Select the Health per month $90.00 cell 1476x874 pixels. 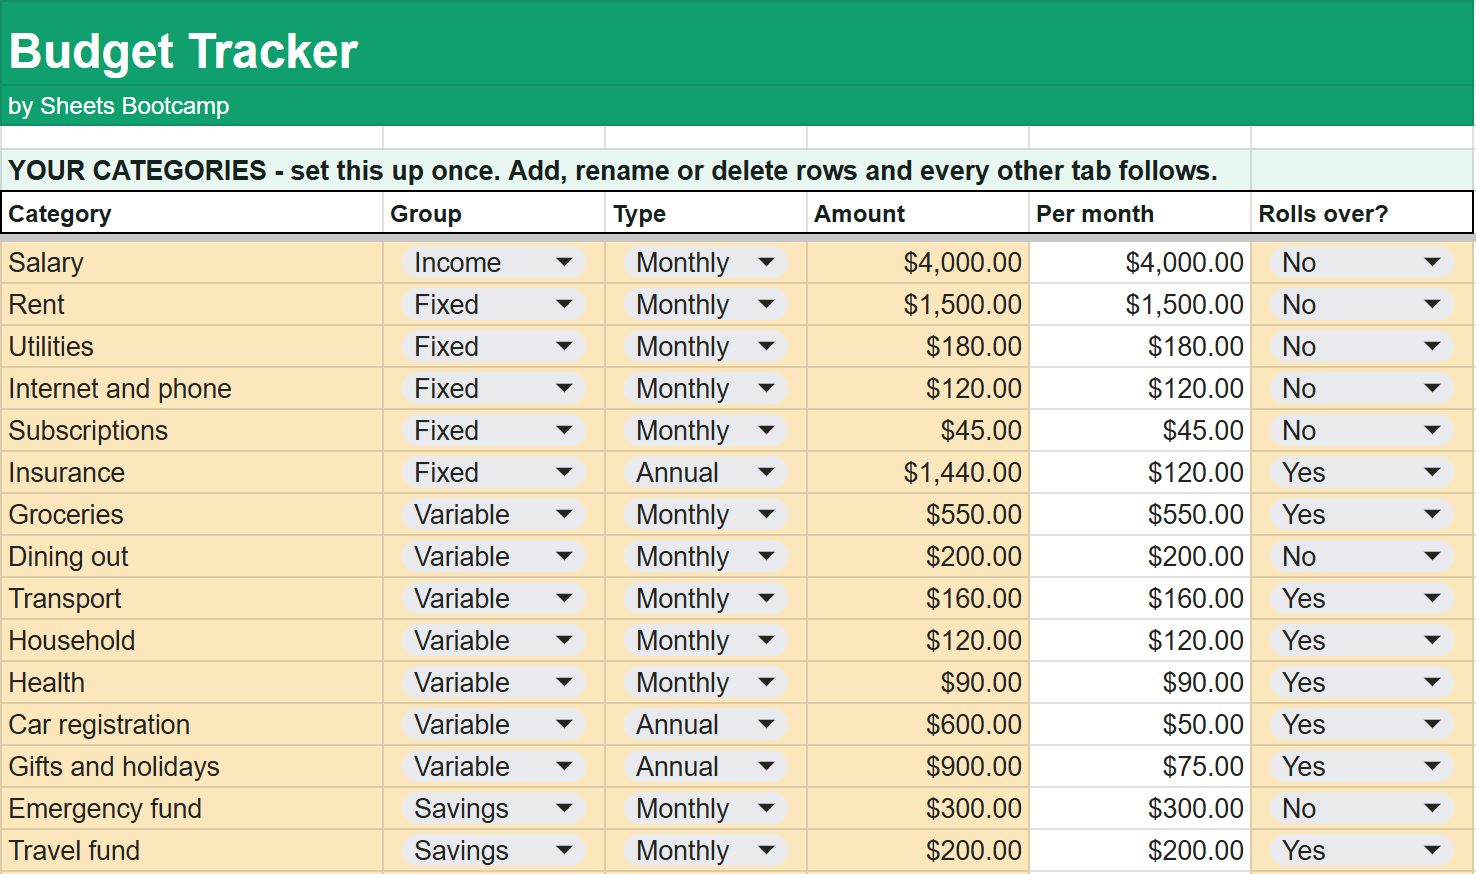(1140, 682)
